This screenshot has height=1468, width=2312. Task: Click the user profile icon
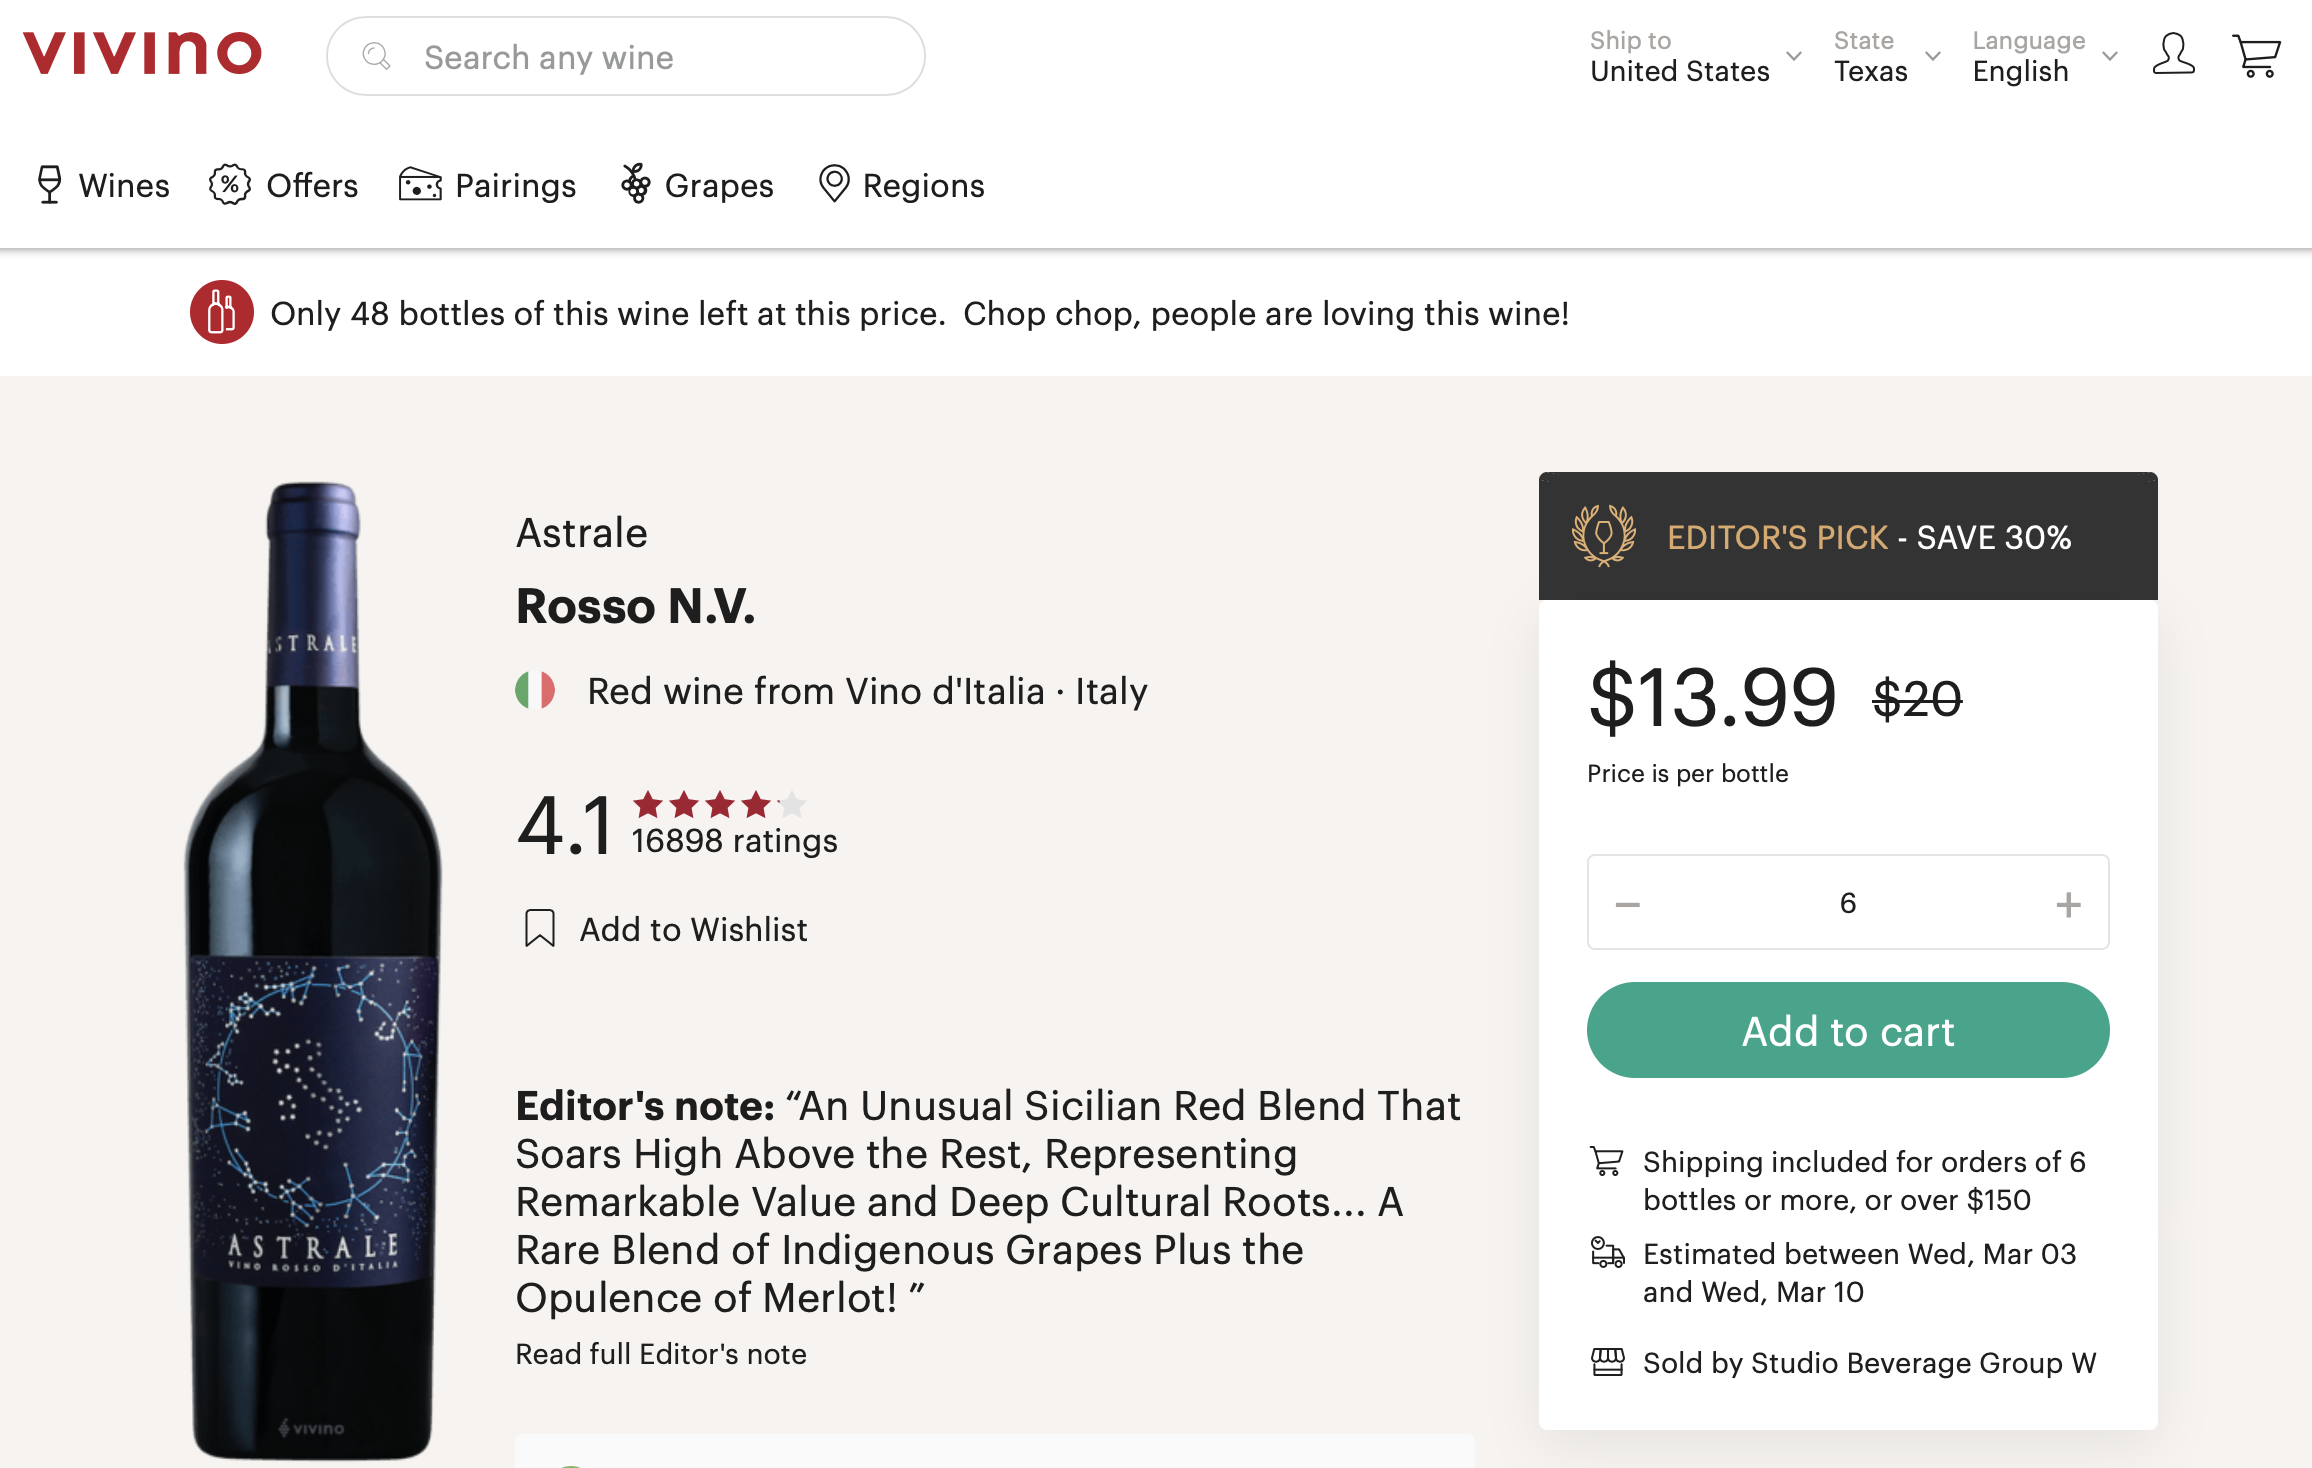[2173, 55]
